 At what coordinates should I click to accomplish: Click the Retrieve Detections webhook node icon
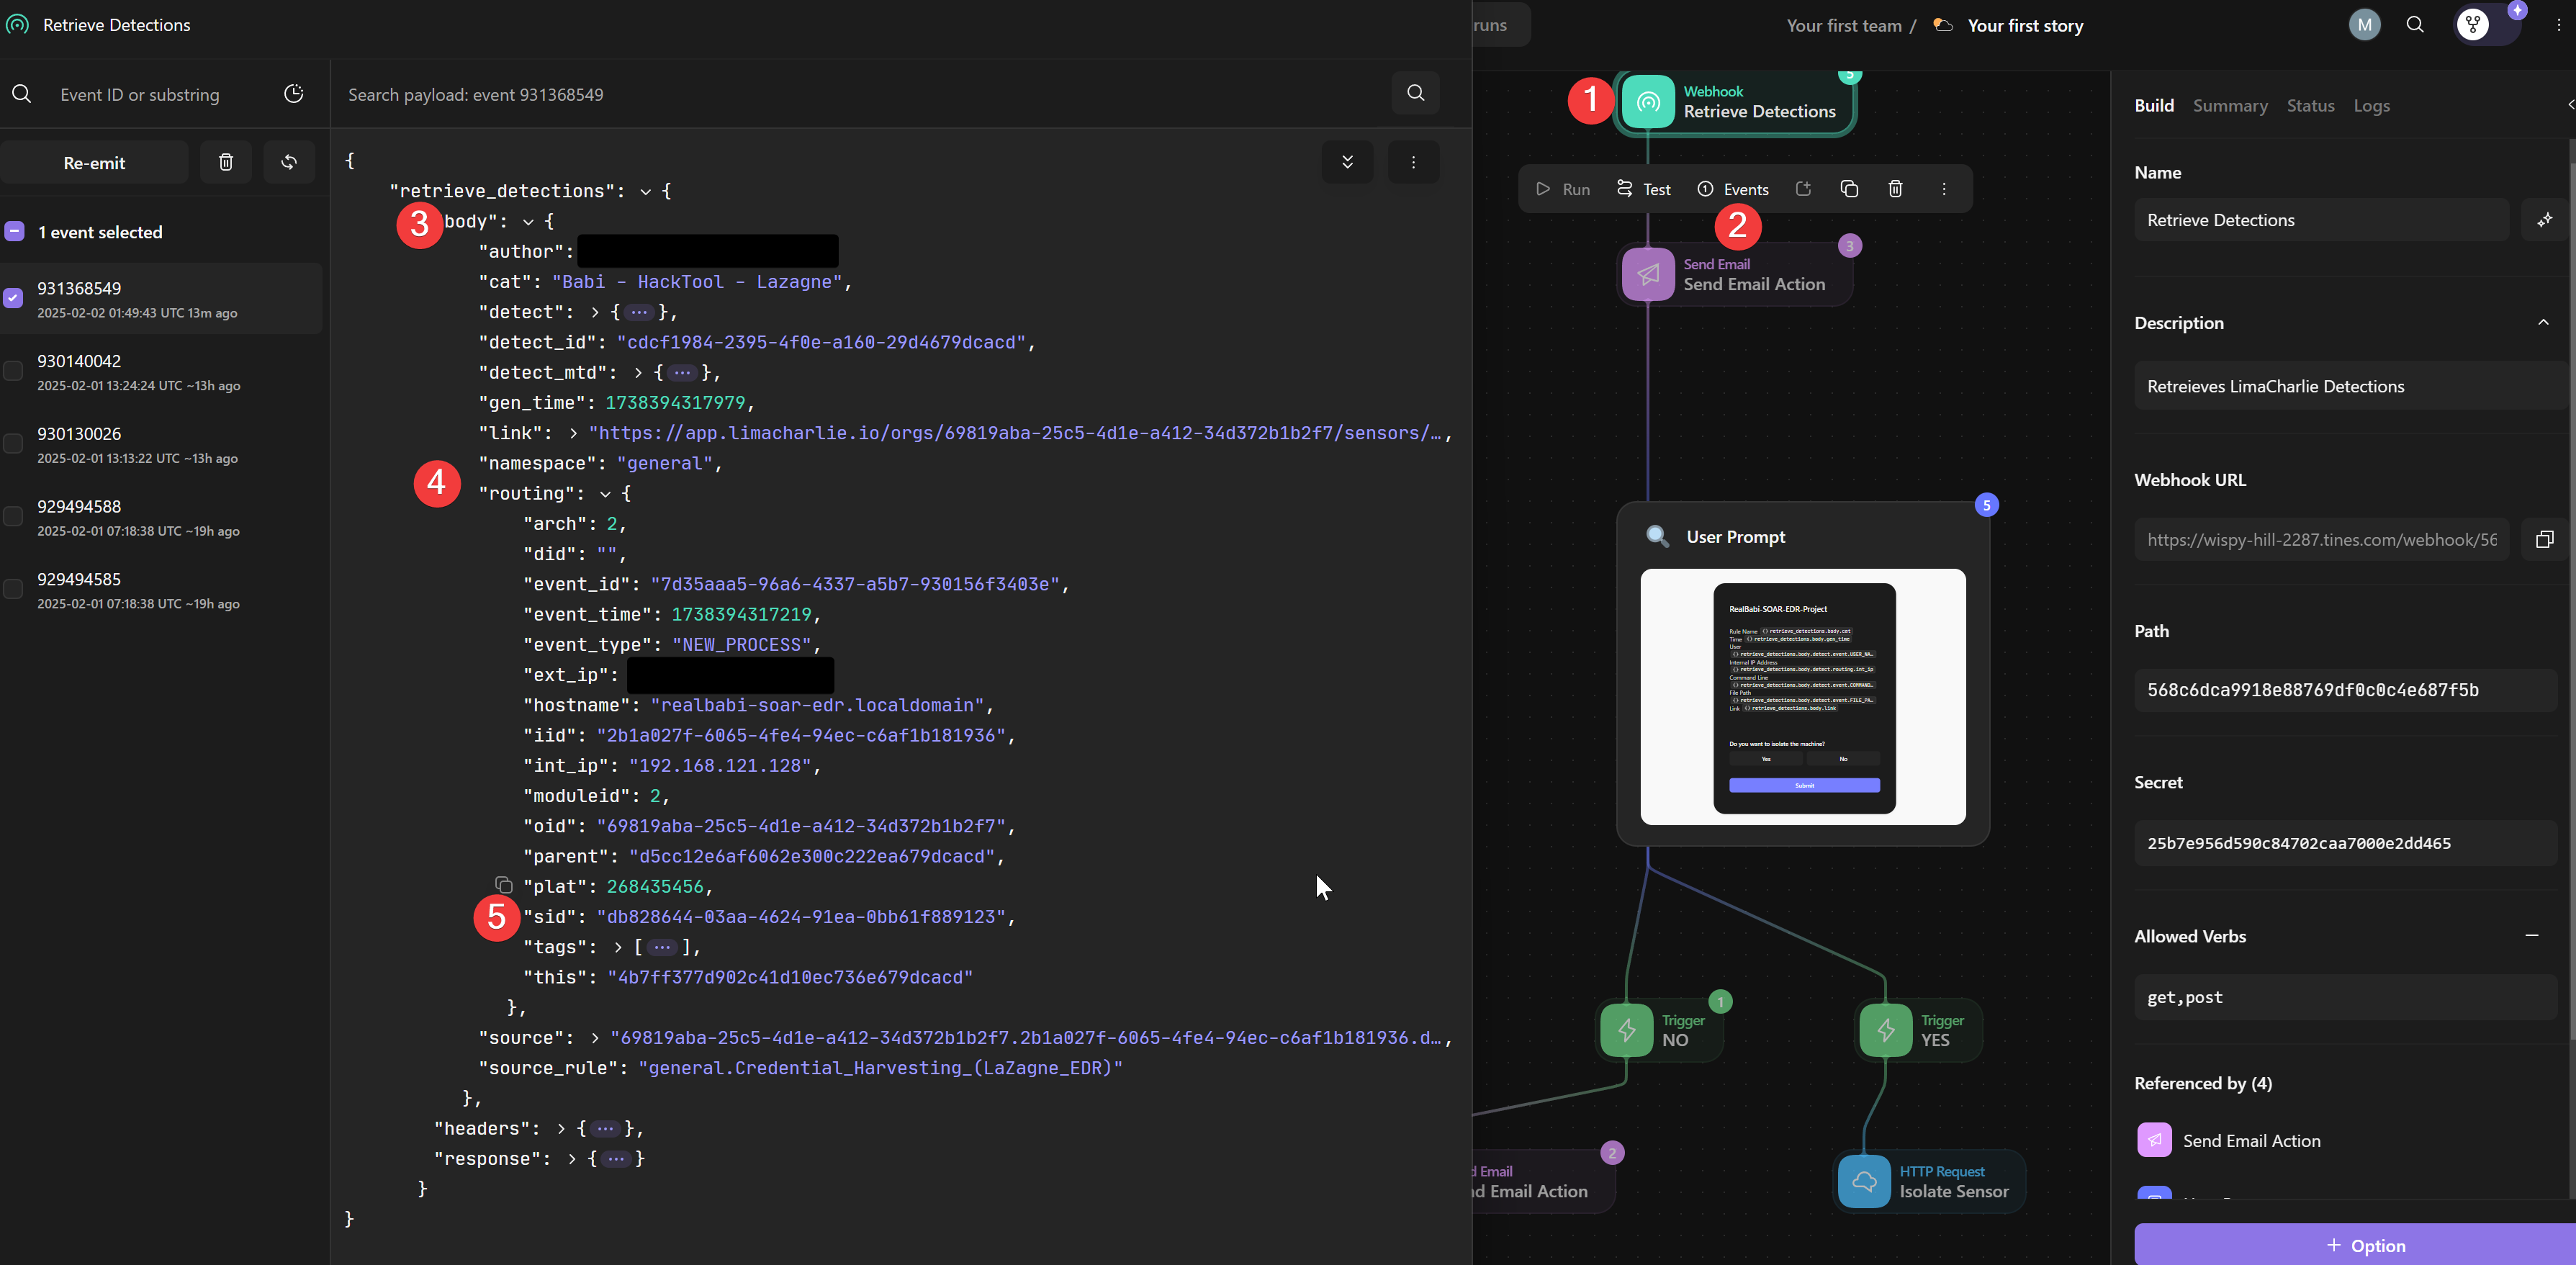pyautogui.click(x=1648, y=101)
